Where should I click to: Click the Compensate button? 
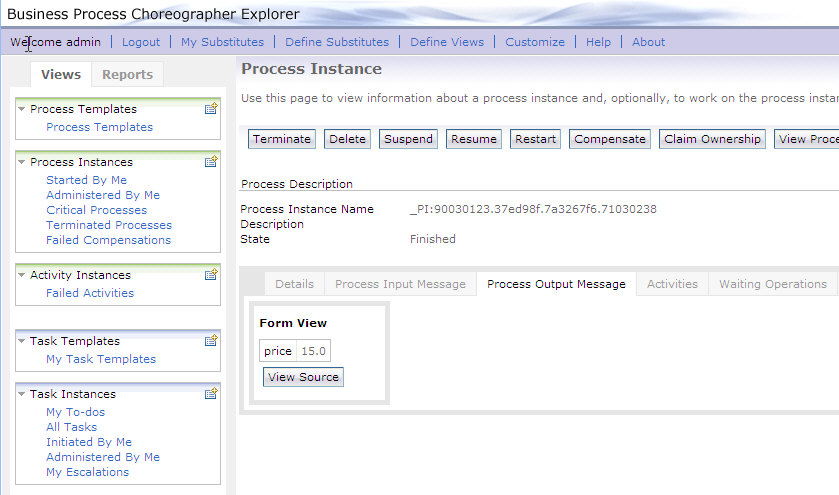click(x=609, y=139)
